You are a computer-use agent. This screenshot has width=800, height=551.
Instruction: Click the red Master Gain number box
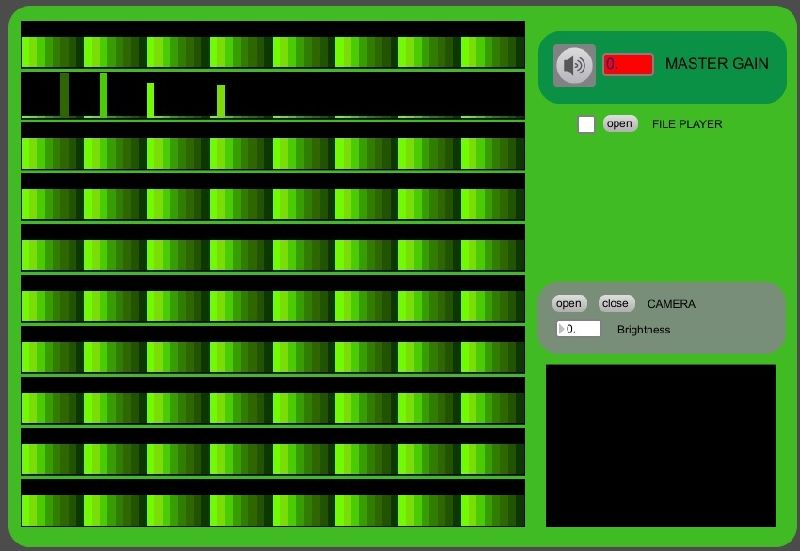(628, 65)
